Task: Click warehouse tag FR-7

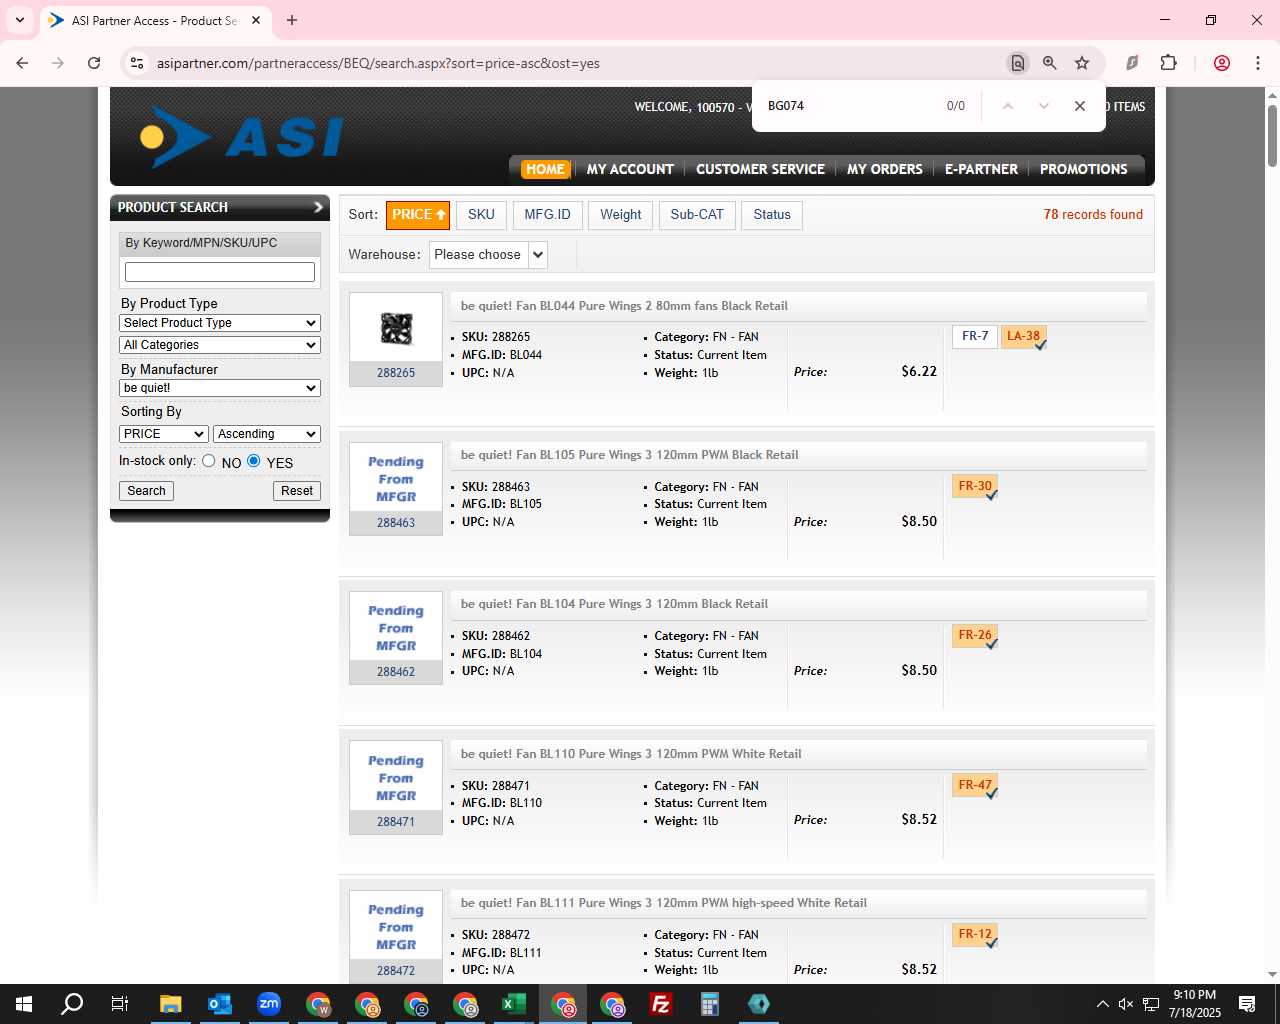Action: coord(975,337)
